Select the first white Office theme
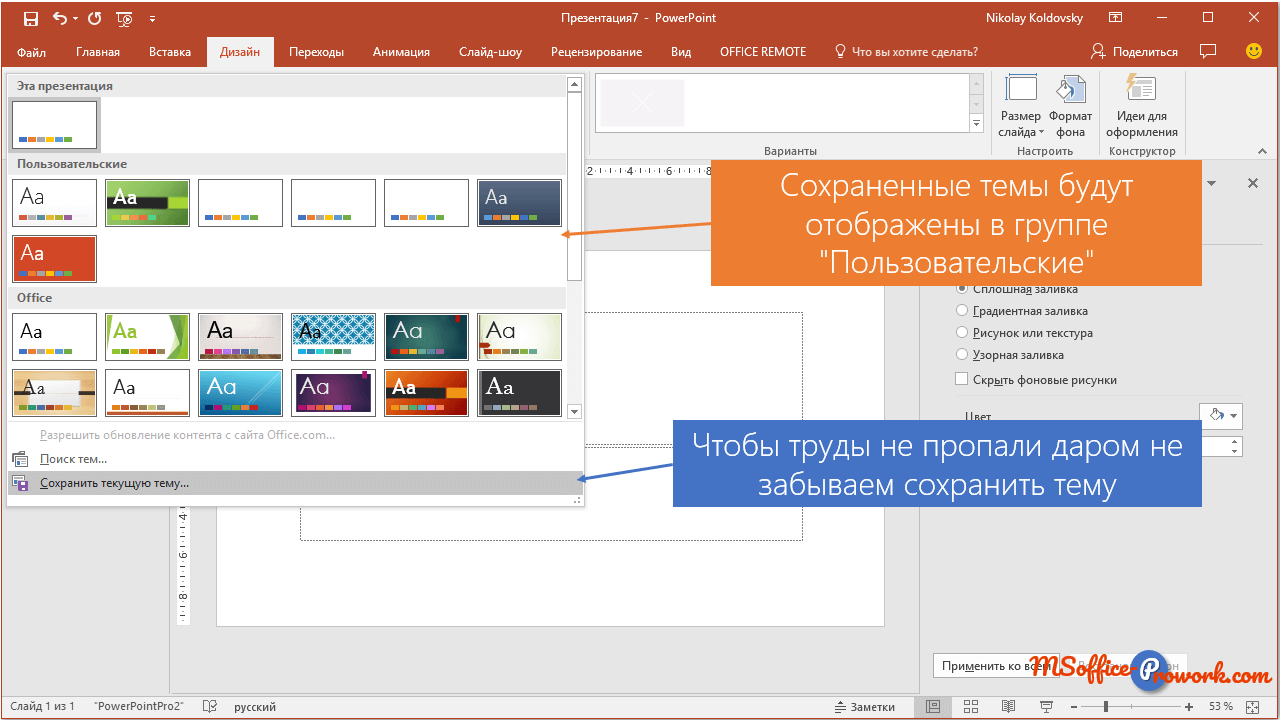The image size is (1281, 722). [55, 337]
